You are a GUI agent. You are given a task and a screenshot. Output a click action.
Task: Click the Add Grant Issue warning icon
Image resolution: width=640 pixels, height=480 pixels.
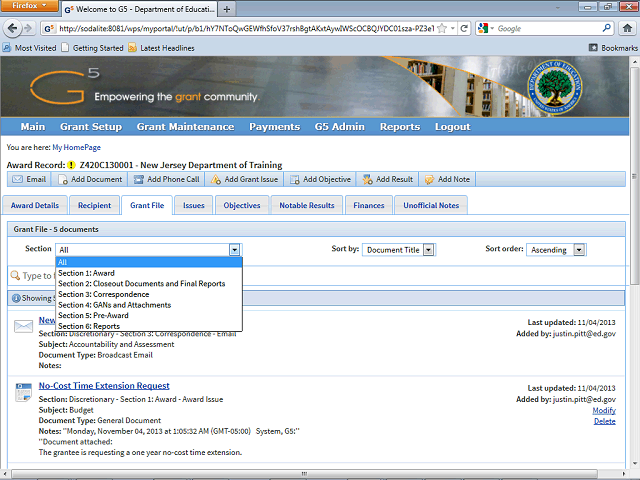(216, 179)
